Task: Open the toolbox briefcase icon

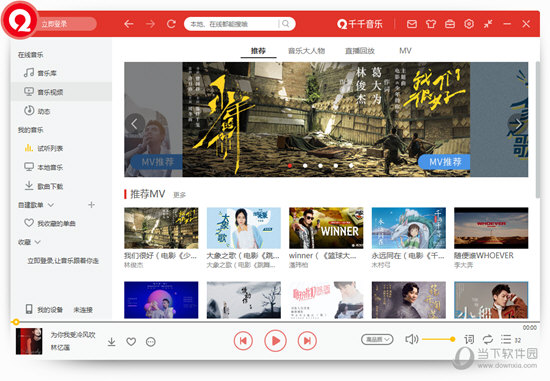Action: tap(450, 24)
